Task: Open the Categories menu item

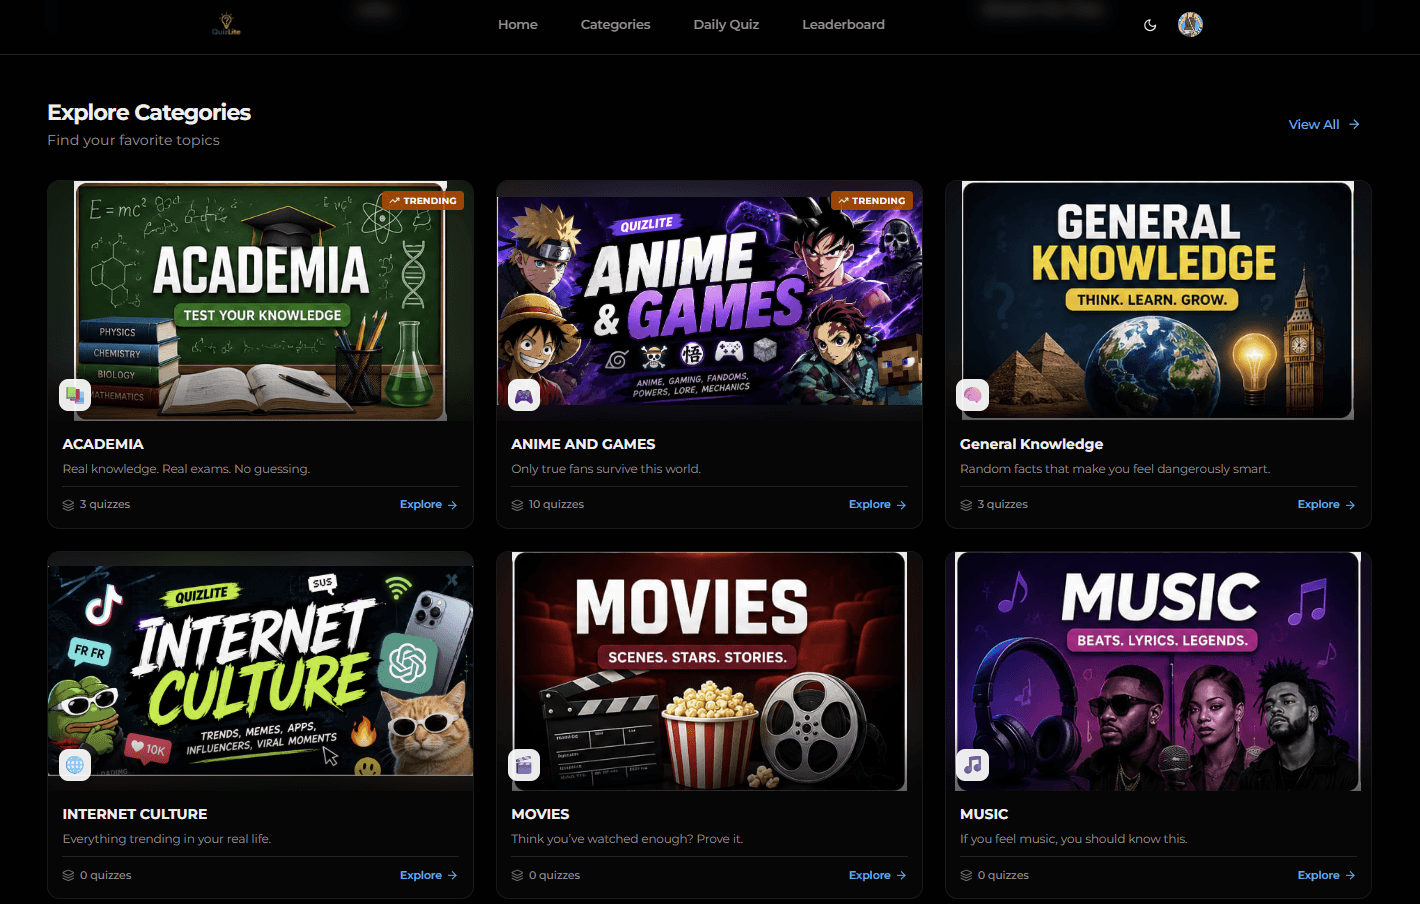Action: [x=615, y=24]
